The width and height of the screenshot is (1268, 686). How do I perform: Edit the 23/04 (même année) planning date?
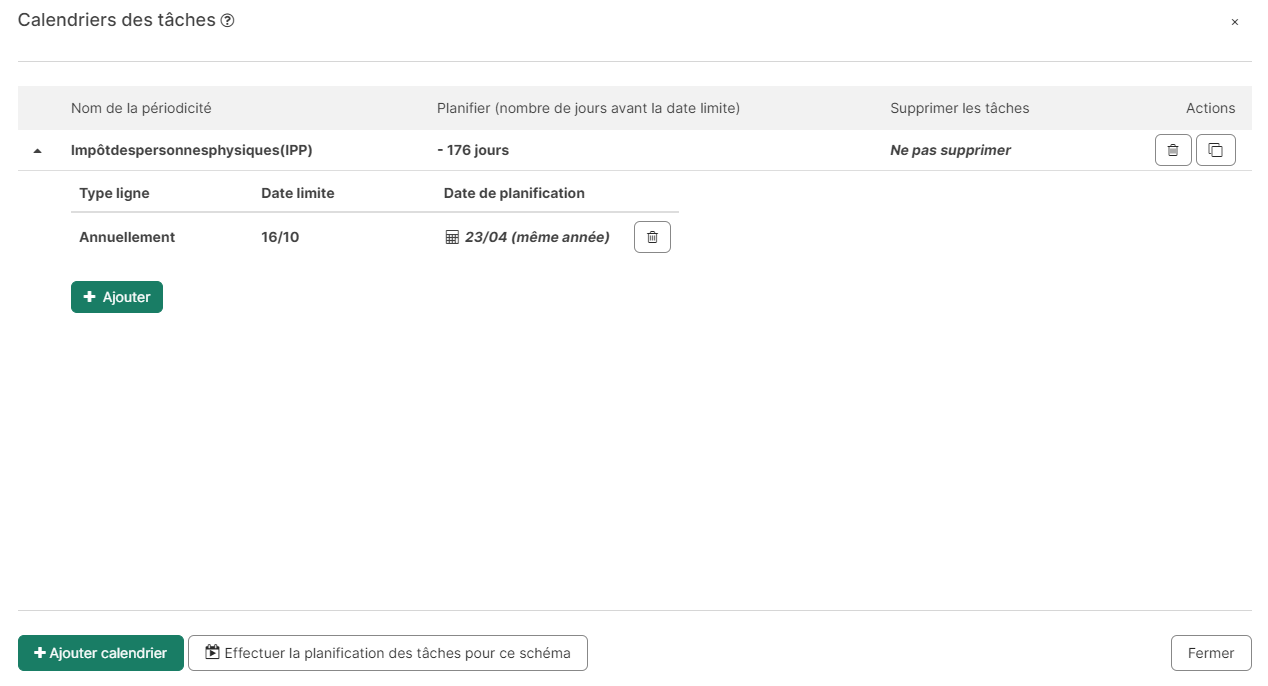point(537,237)
